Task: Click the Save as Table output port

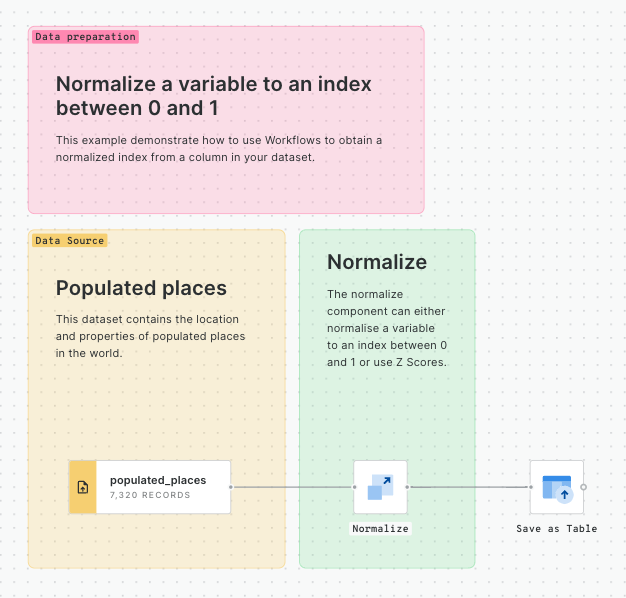Action: pyautogui.click(x=584, y=487)
